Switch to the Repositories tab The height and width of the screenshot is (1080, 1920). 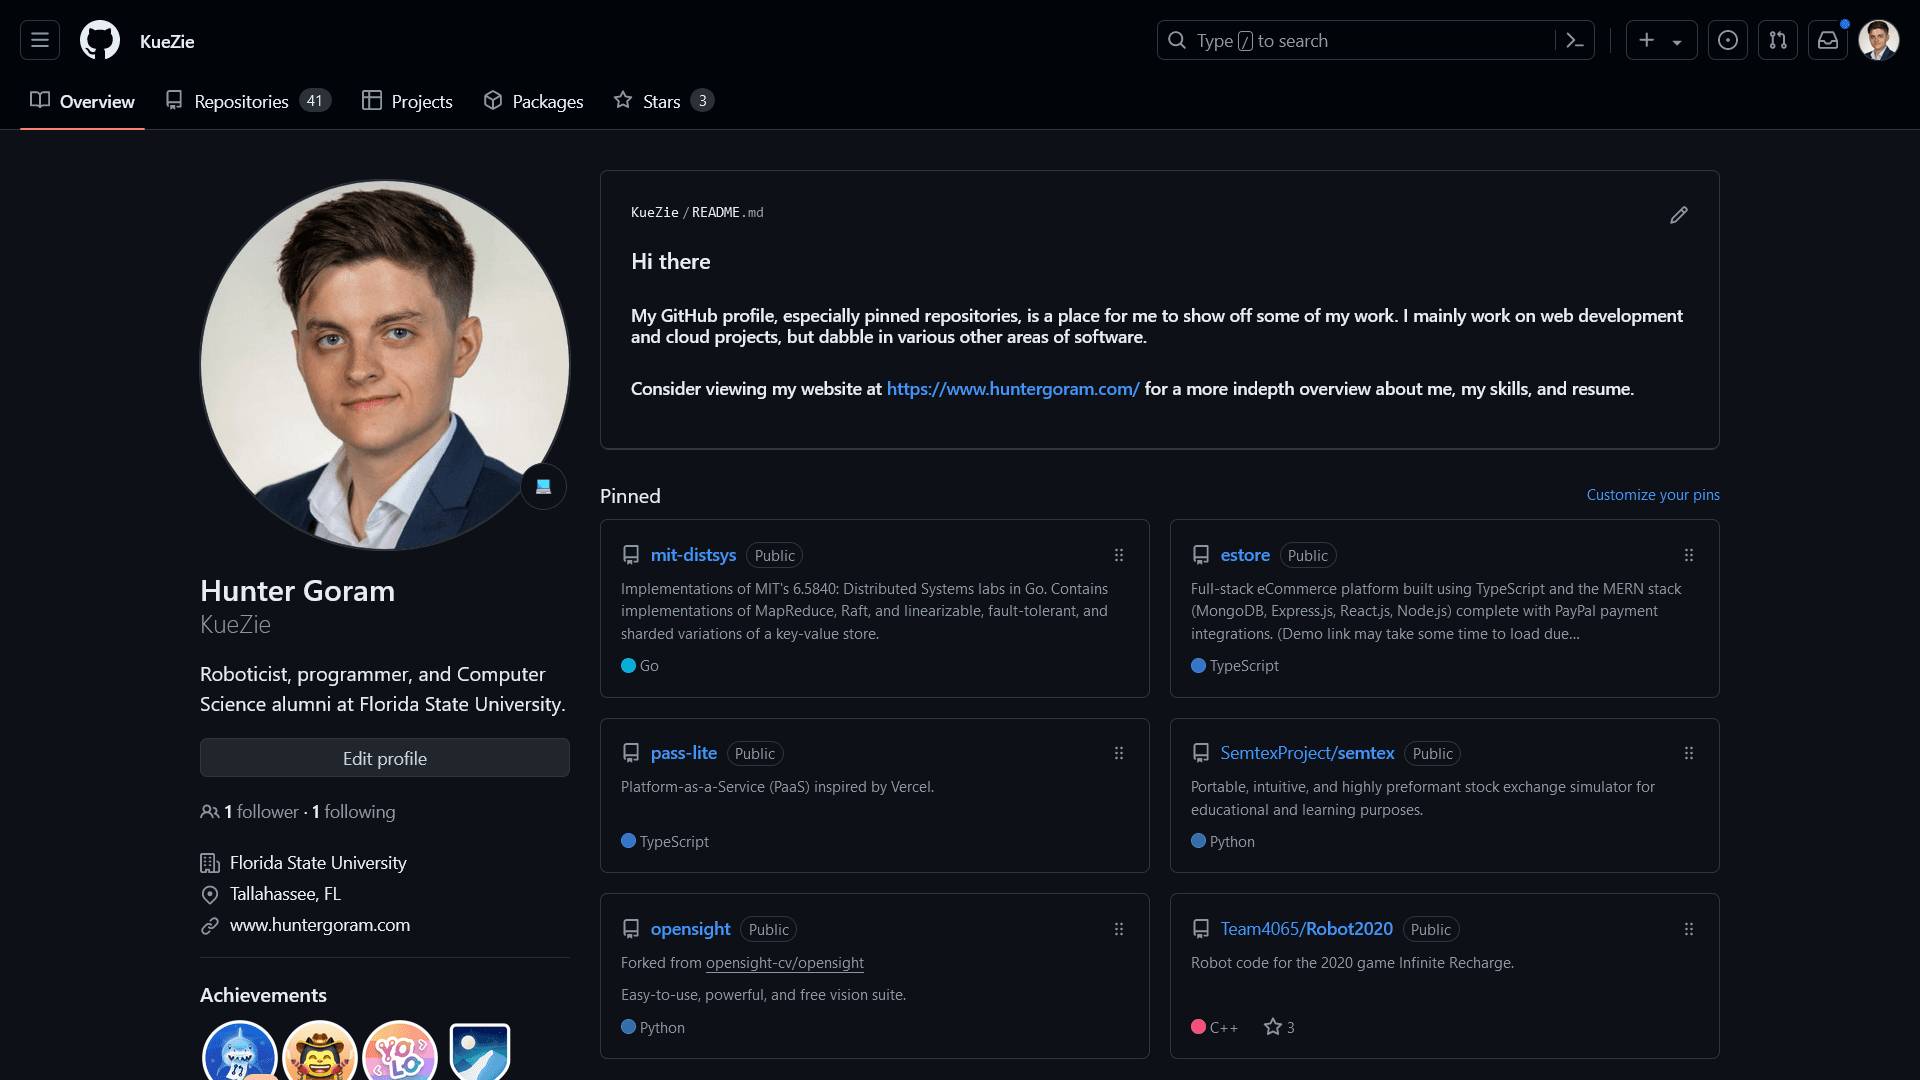click(248, 101)
